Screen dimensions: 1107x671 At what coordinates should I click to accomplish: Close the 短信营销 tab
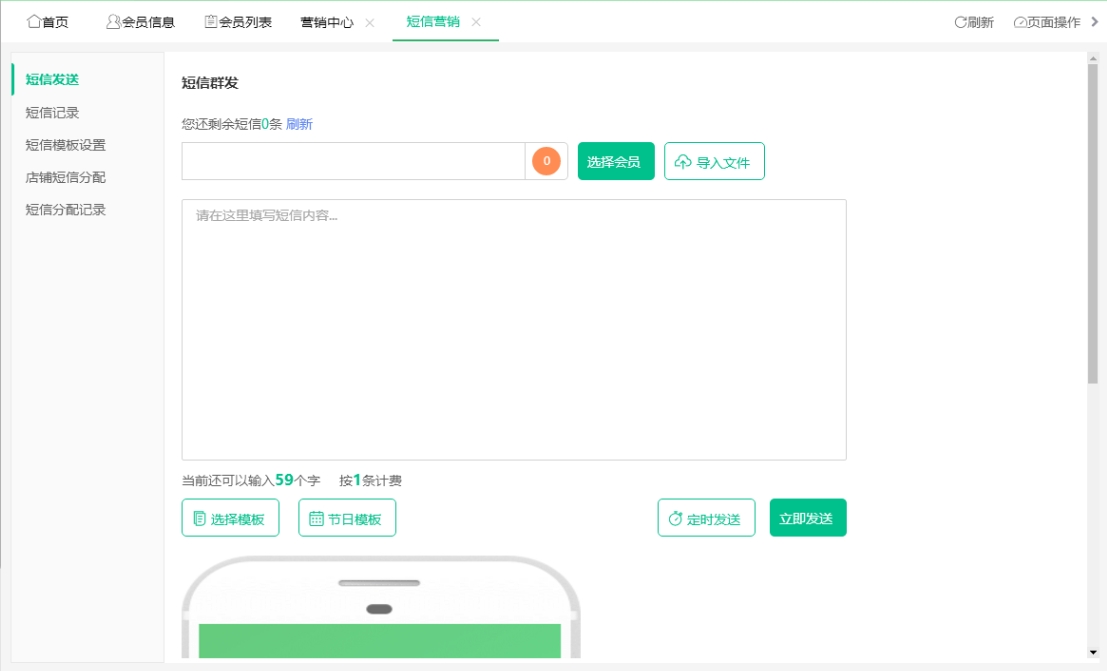477,22
